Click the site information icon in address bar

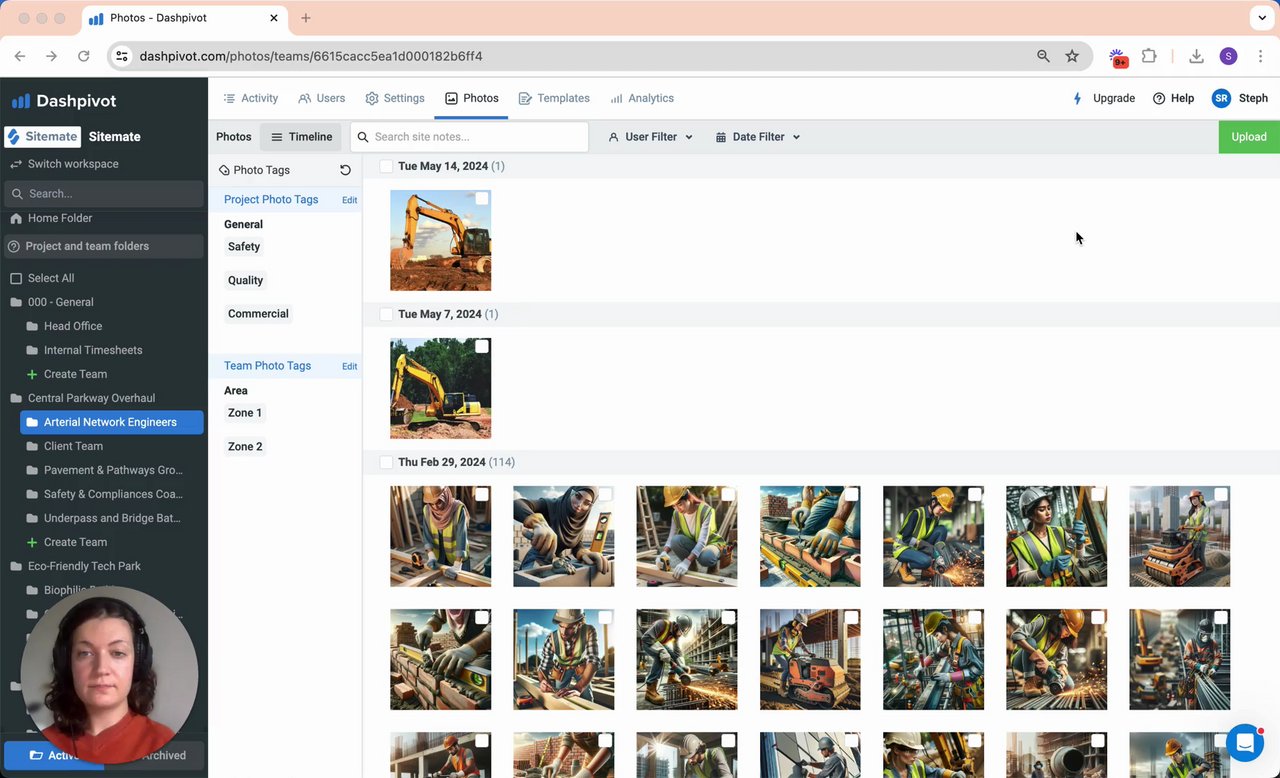tap(122, 56)
